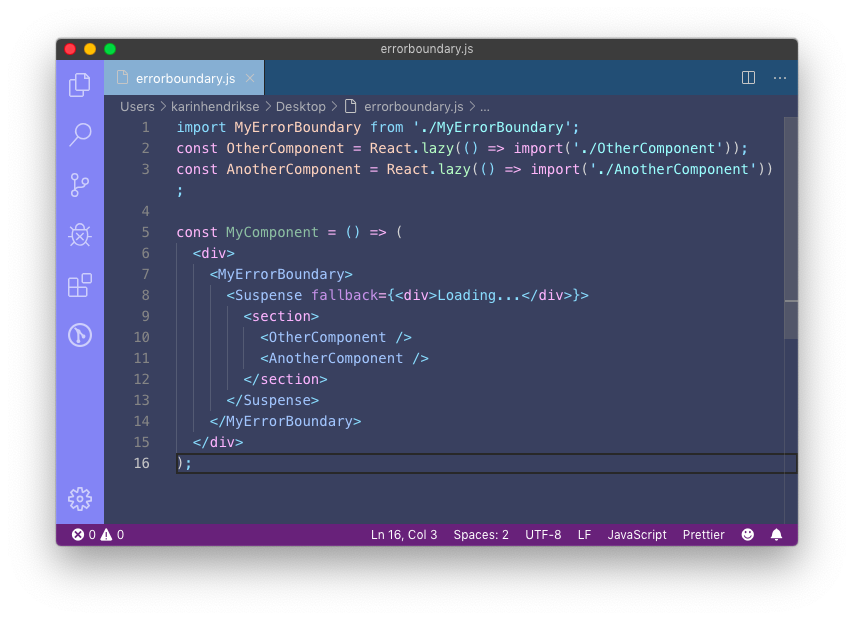
Task: Open the Search view
Action: point(79,135)
